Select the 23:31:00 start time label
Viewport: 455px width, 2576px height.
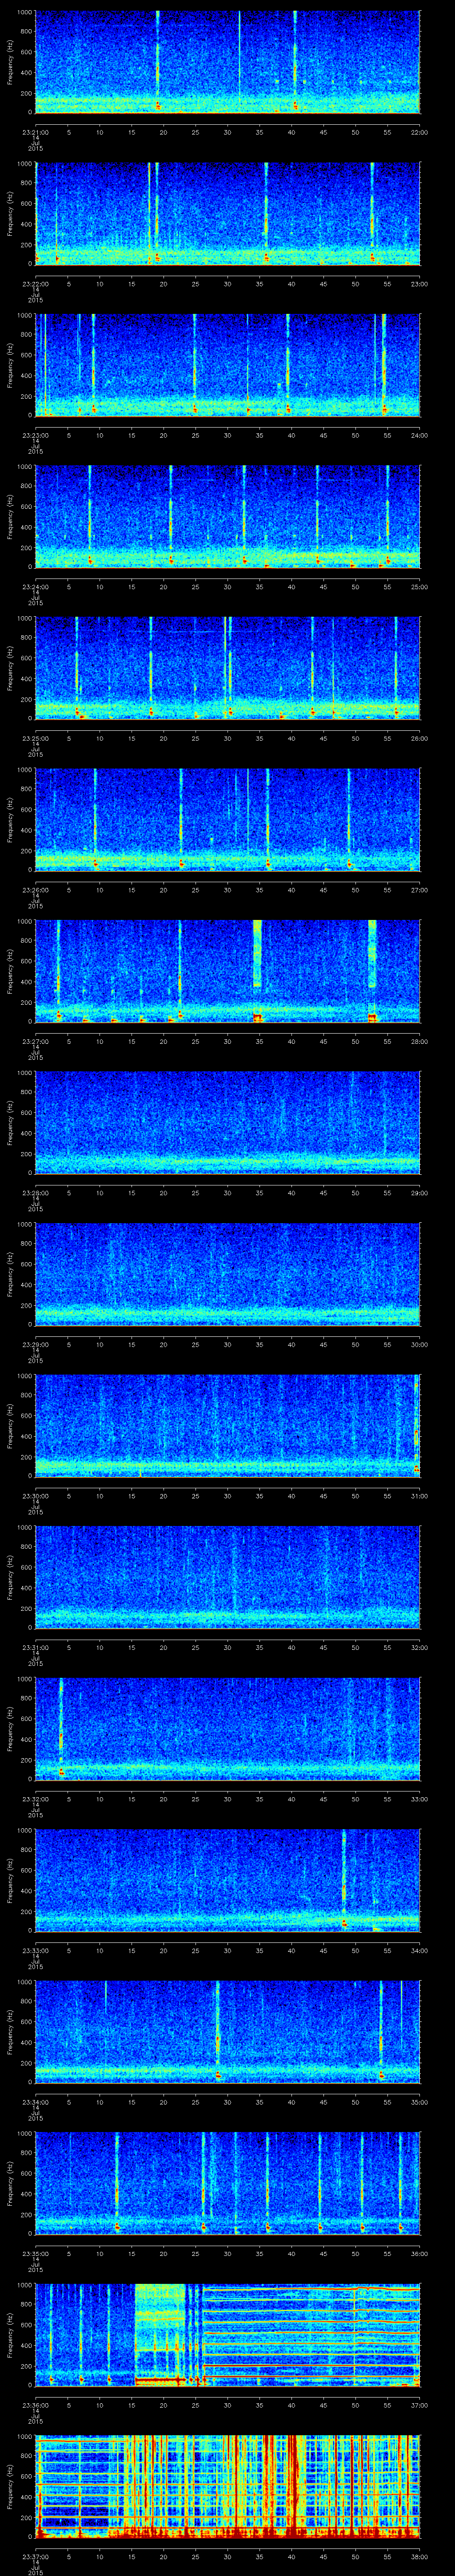(35, 1647)
